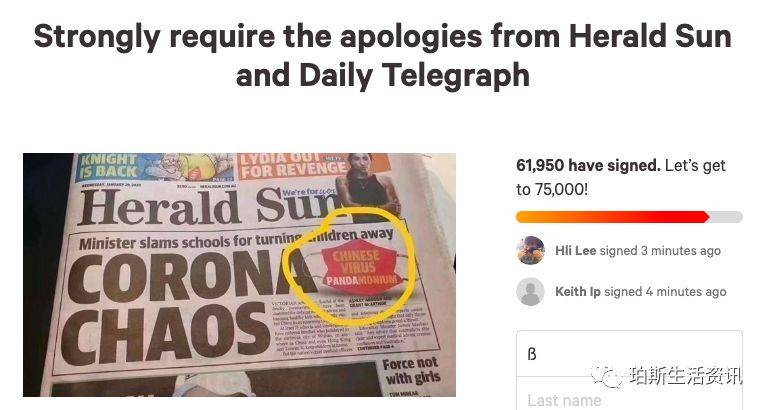Click the Keith Ip signer name
The width and height of the screenshot is (767, 410).
578,292
